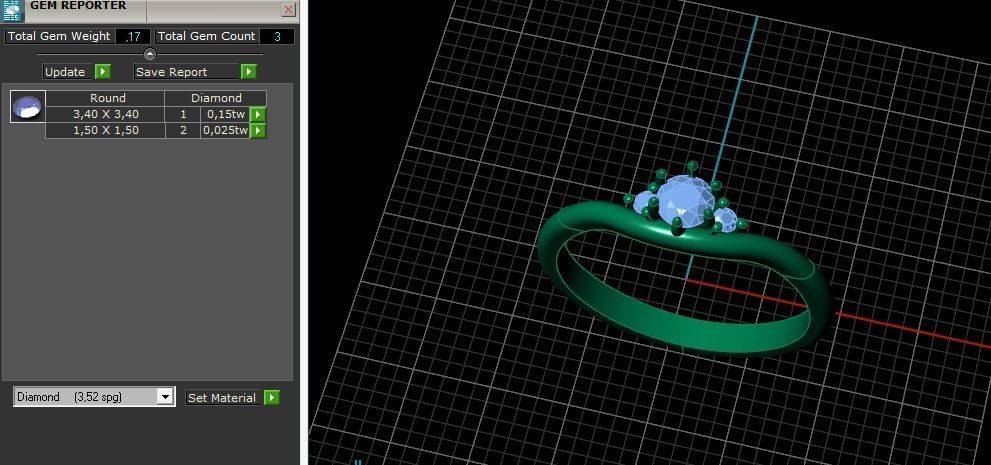Select the round gem thumbnail
Image resolution: width=991 pixels, height=465 pixels.
click(28, 107)
